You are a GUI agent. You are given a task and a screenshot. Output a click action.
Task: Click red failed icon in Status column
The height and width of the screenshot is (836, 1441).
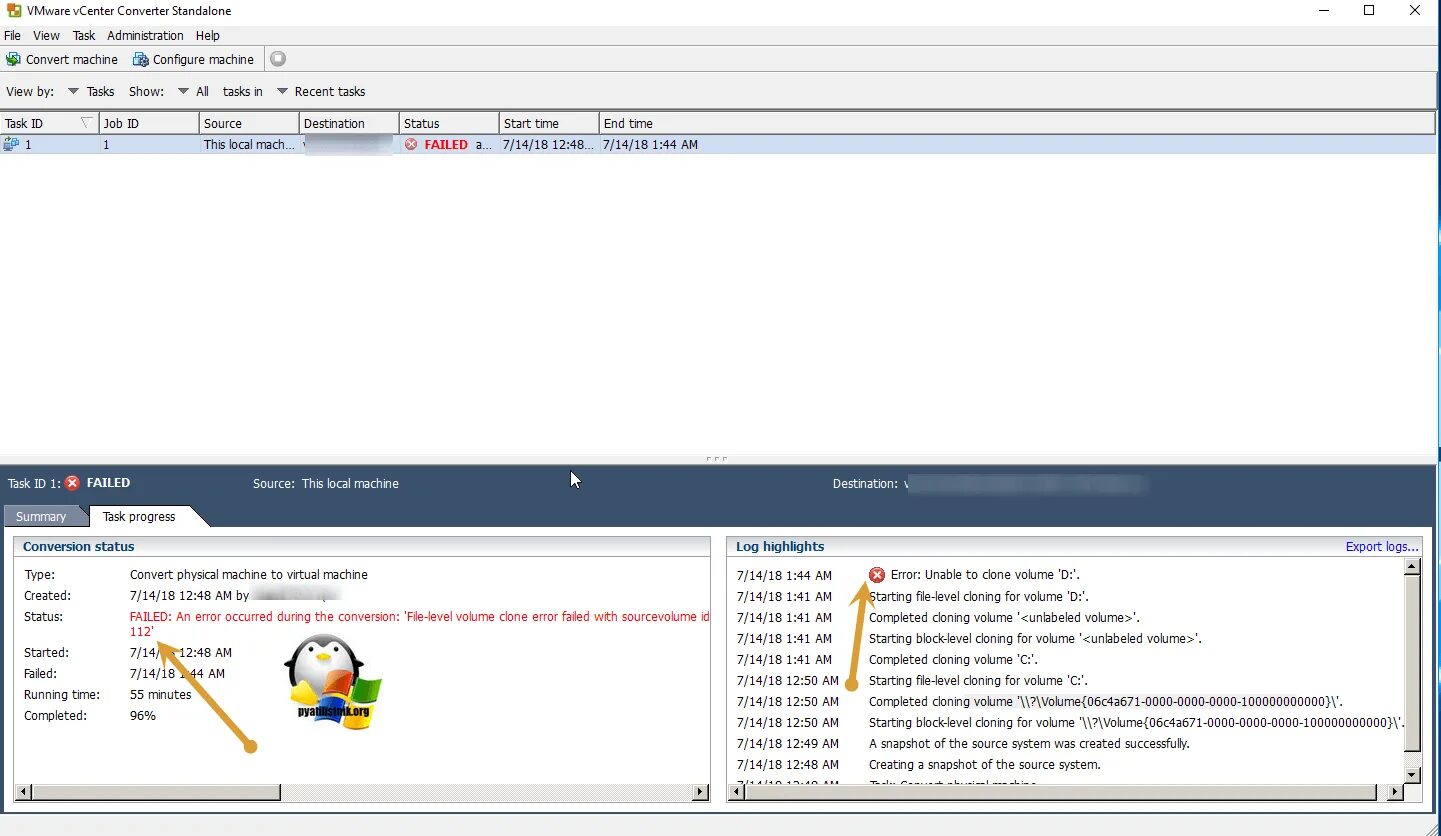[411, 144]
